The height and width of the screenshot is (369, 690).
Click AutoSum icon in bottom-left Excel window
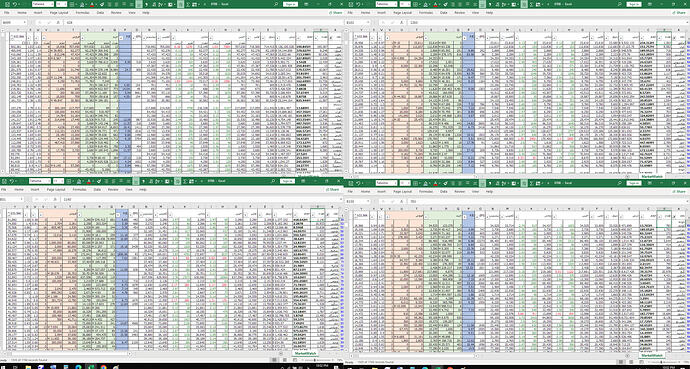[185, 181]
